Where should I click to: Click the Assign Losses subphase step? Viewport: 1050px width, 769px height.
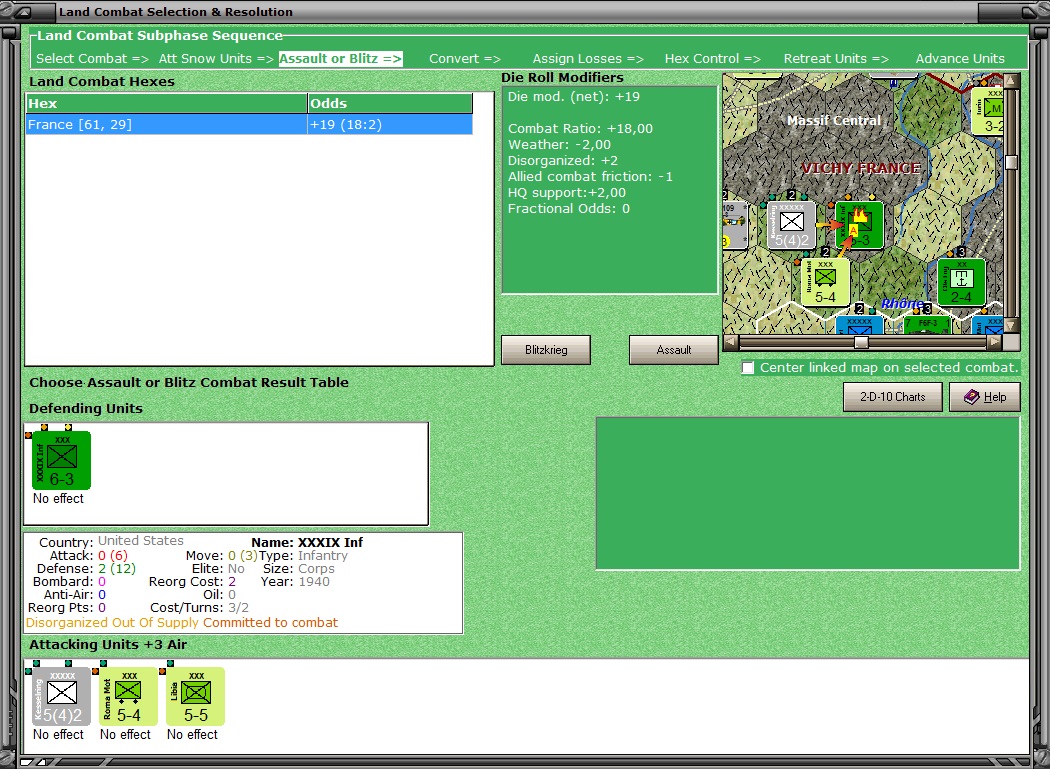coord(588,58)
